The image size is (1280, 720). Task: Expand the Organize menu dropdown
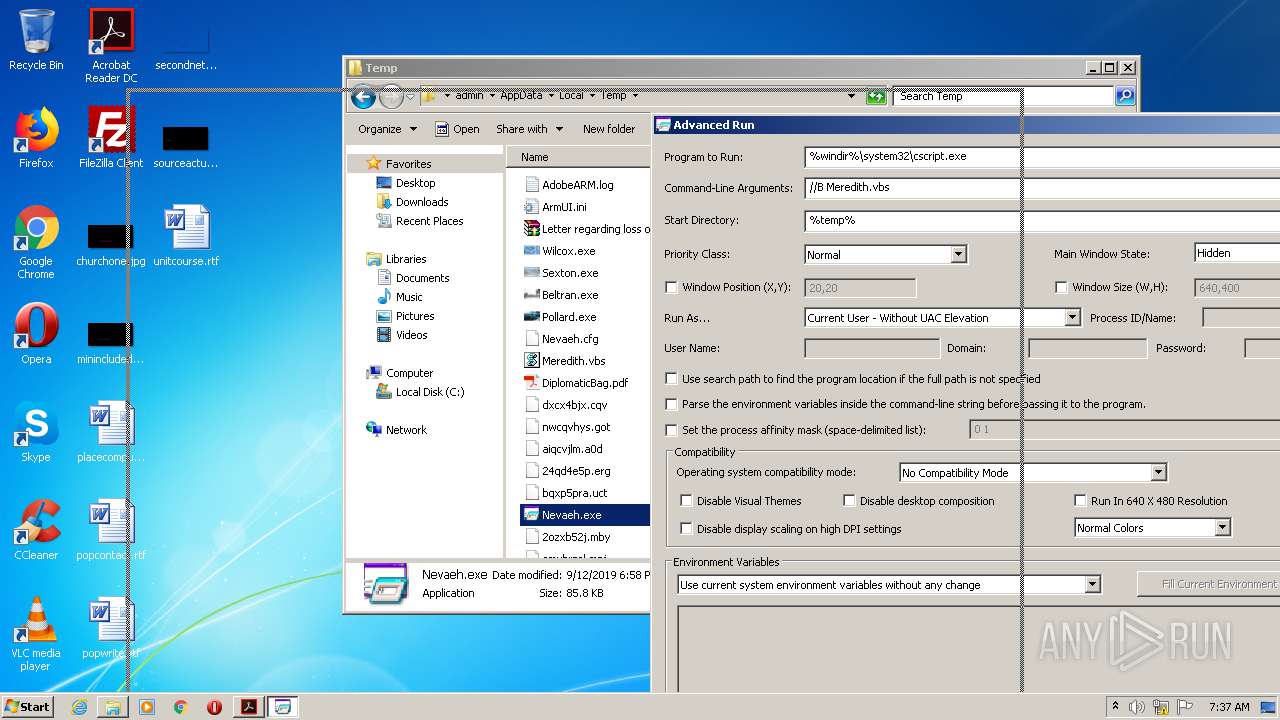(387, 129)
